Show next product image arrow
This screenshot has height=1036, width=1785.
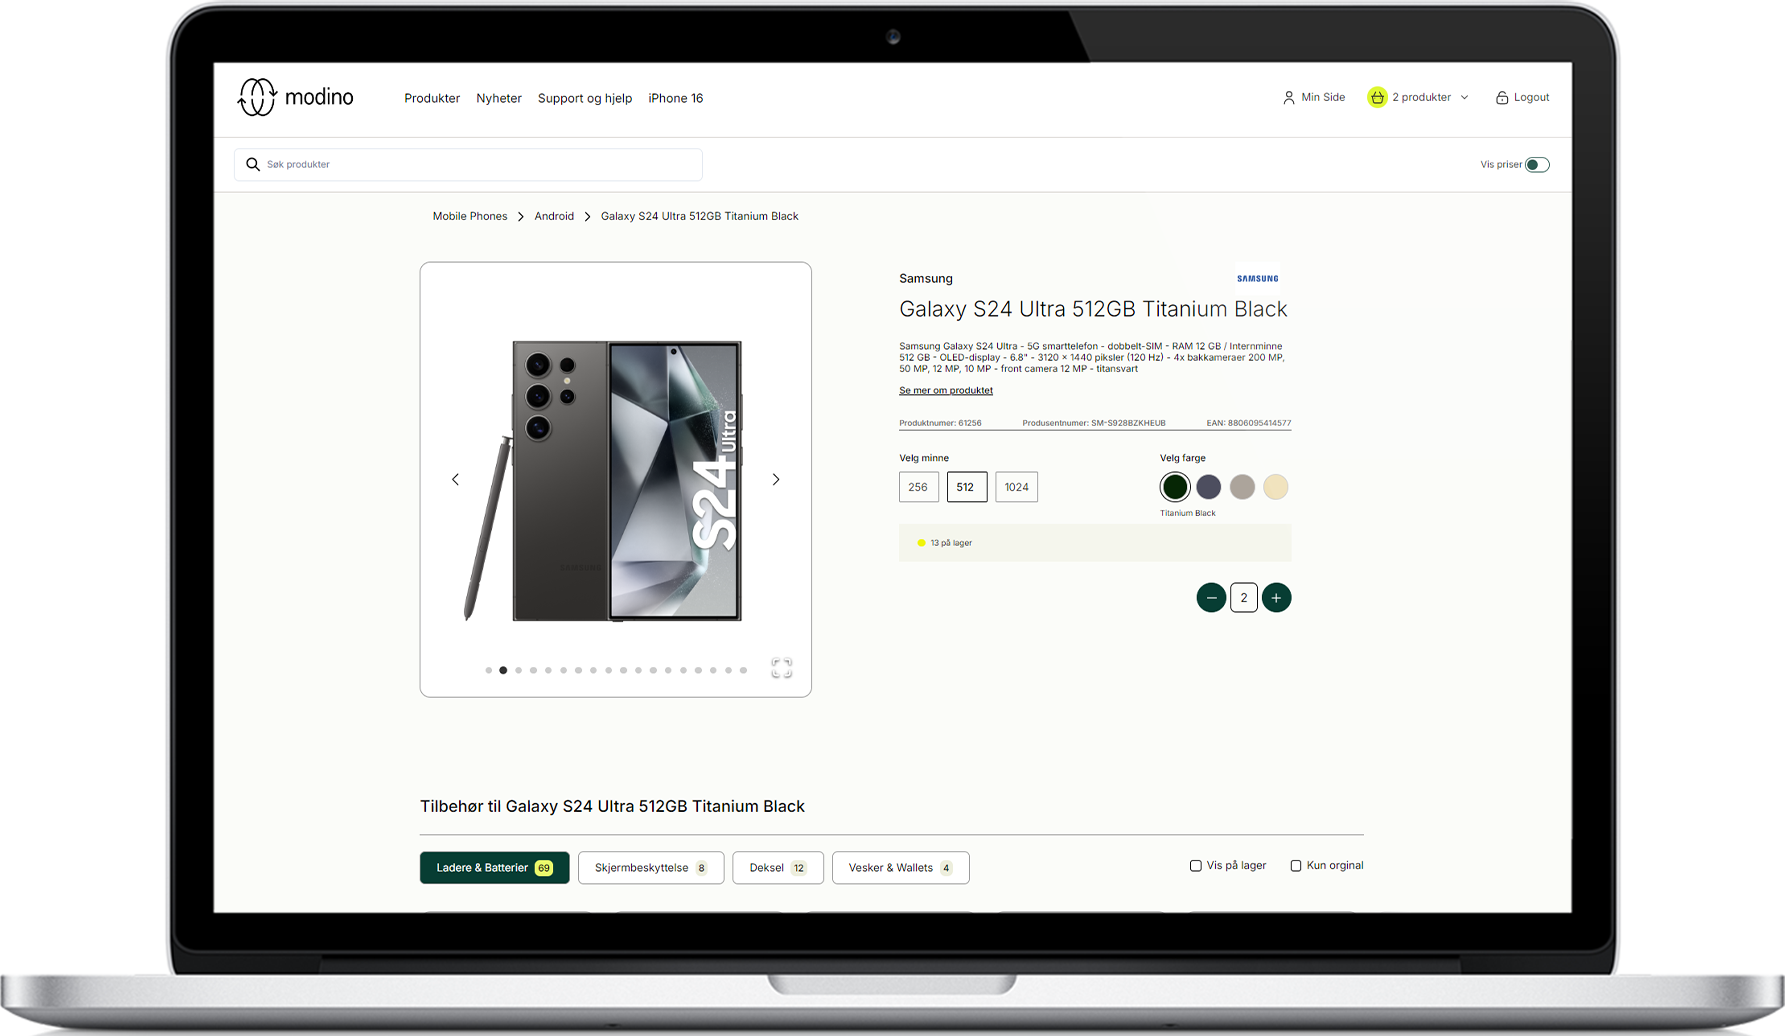pos(776,479)
